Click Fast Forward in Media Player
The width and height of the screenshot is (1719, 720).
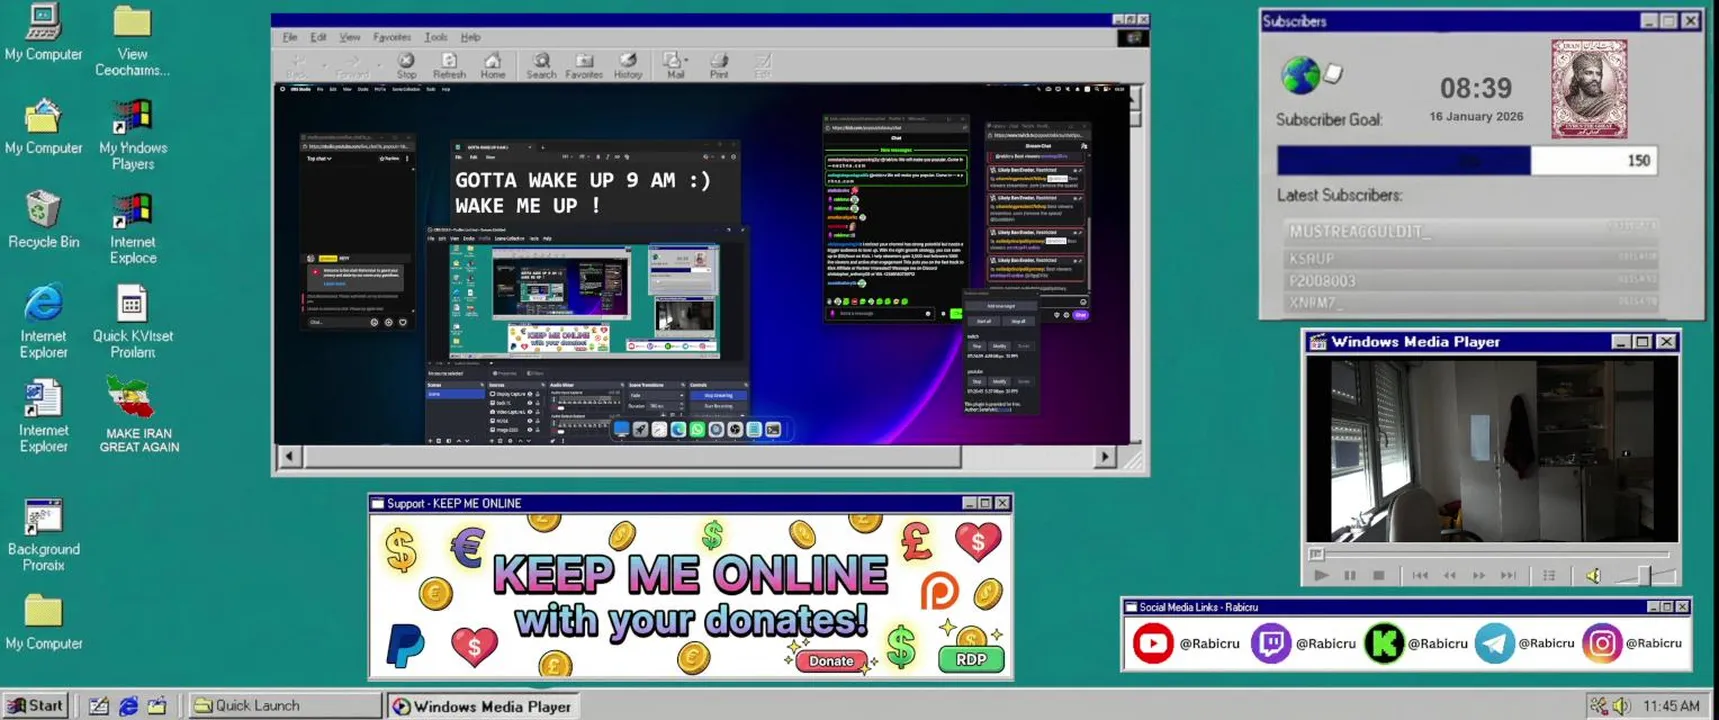1479,575
